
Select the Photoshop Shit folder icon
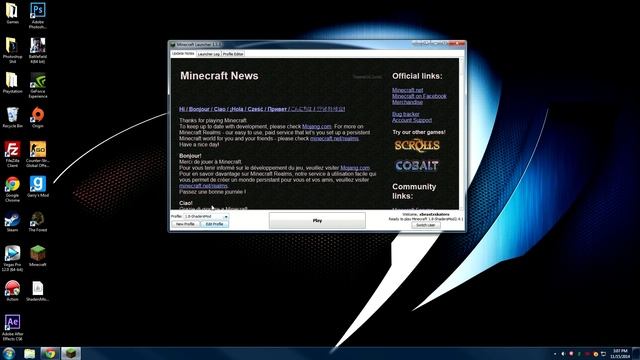click(x=12, y=50)
